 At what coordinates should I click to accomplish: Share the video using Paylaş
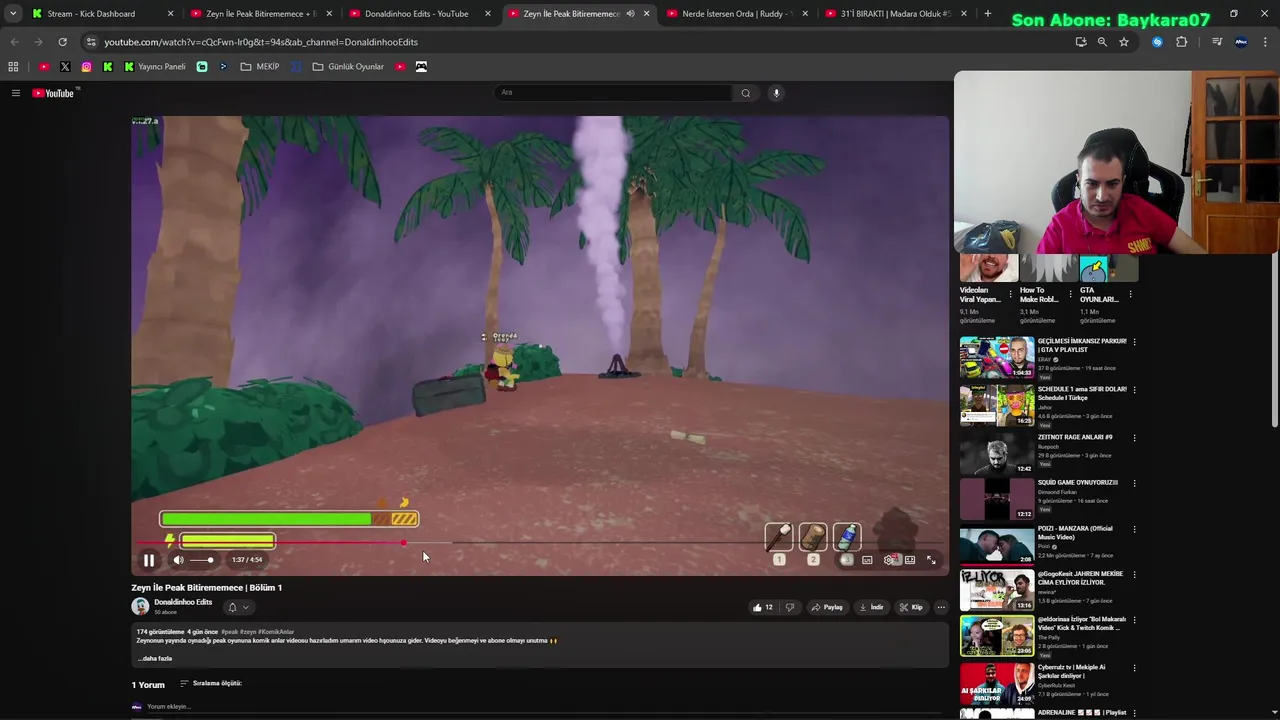pyautogui.click(x=827, y=607)
